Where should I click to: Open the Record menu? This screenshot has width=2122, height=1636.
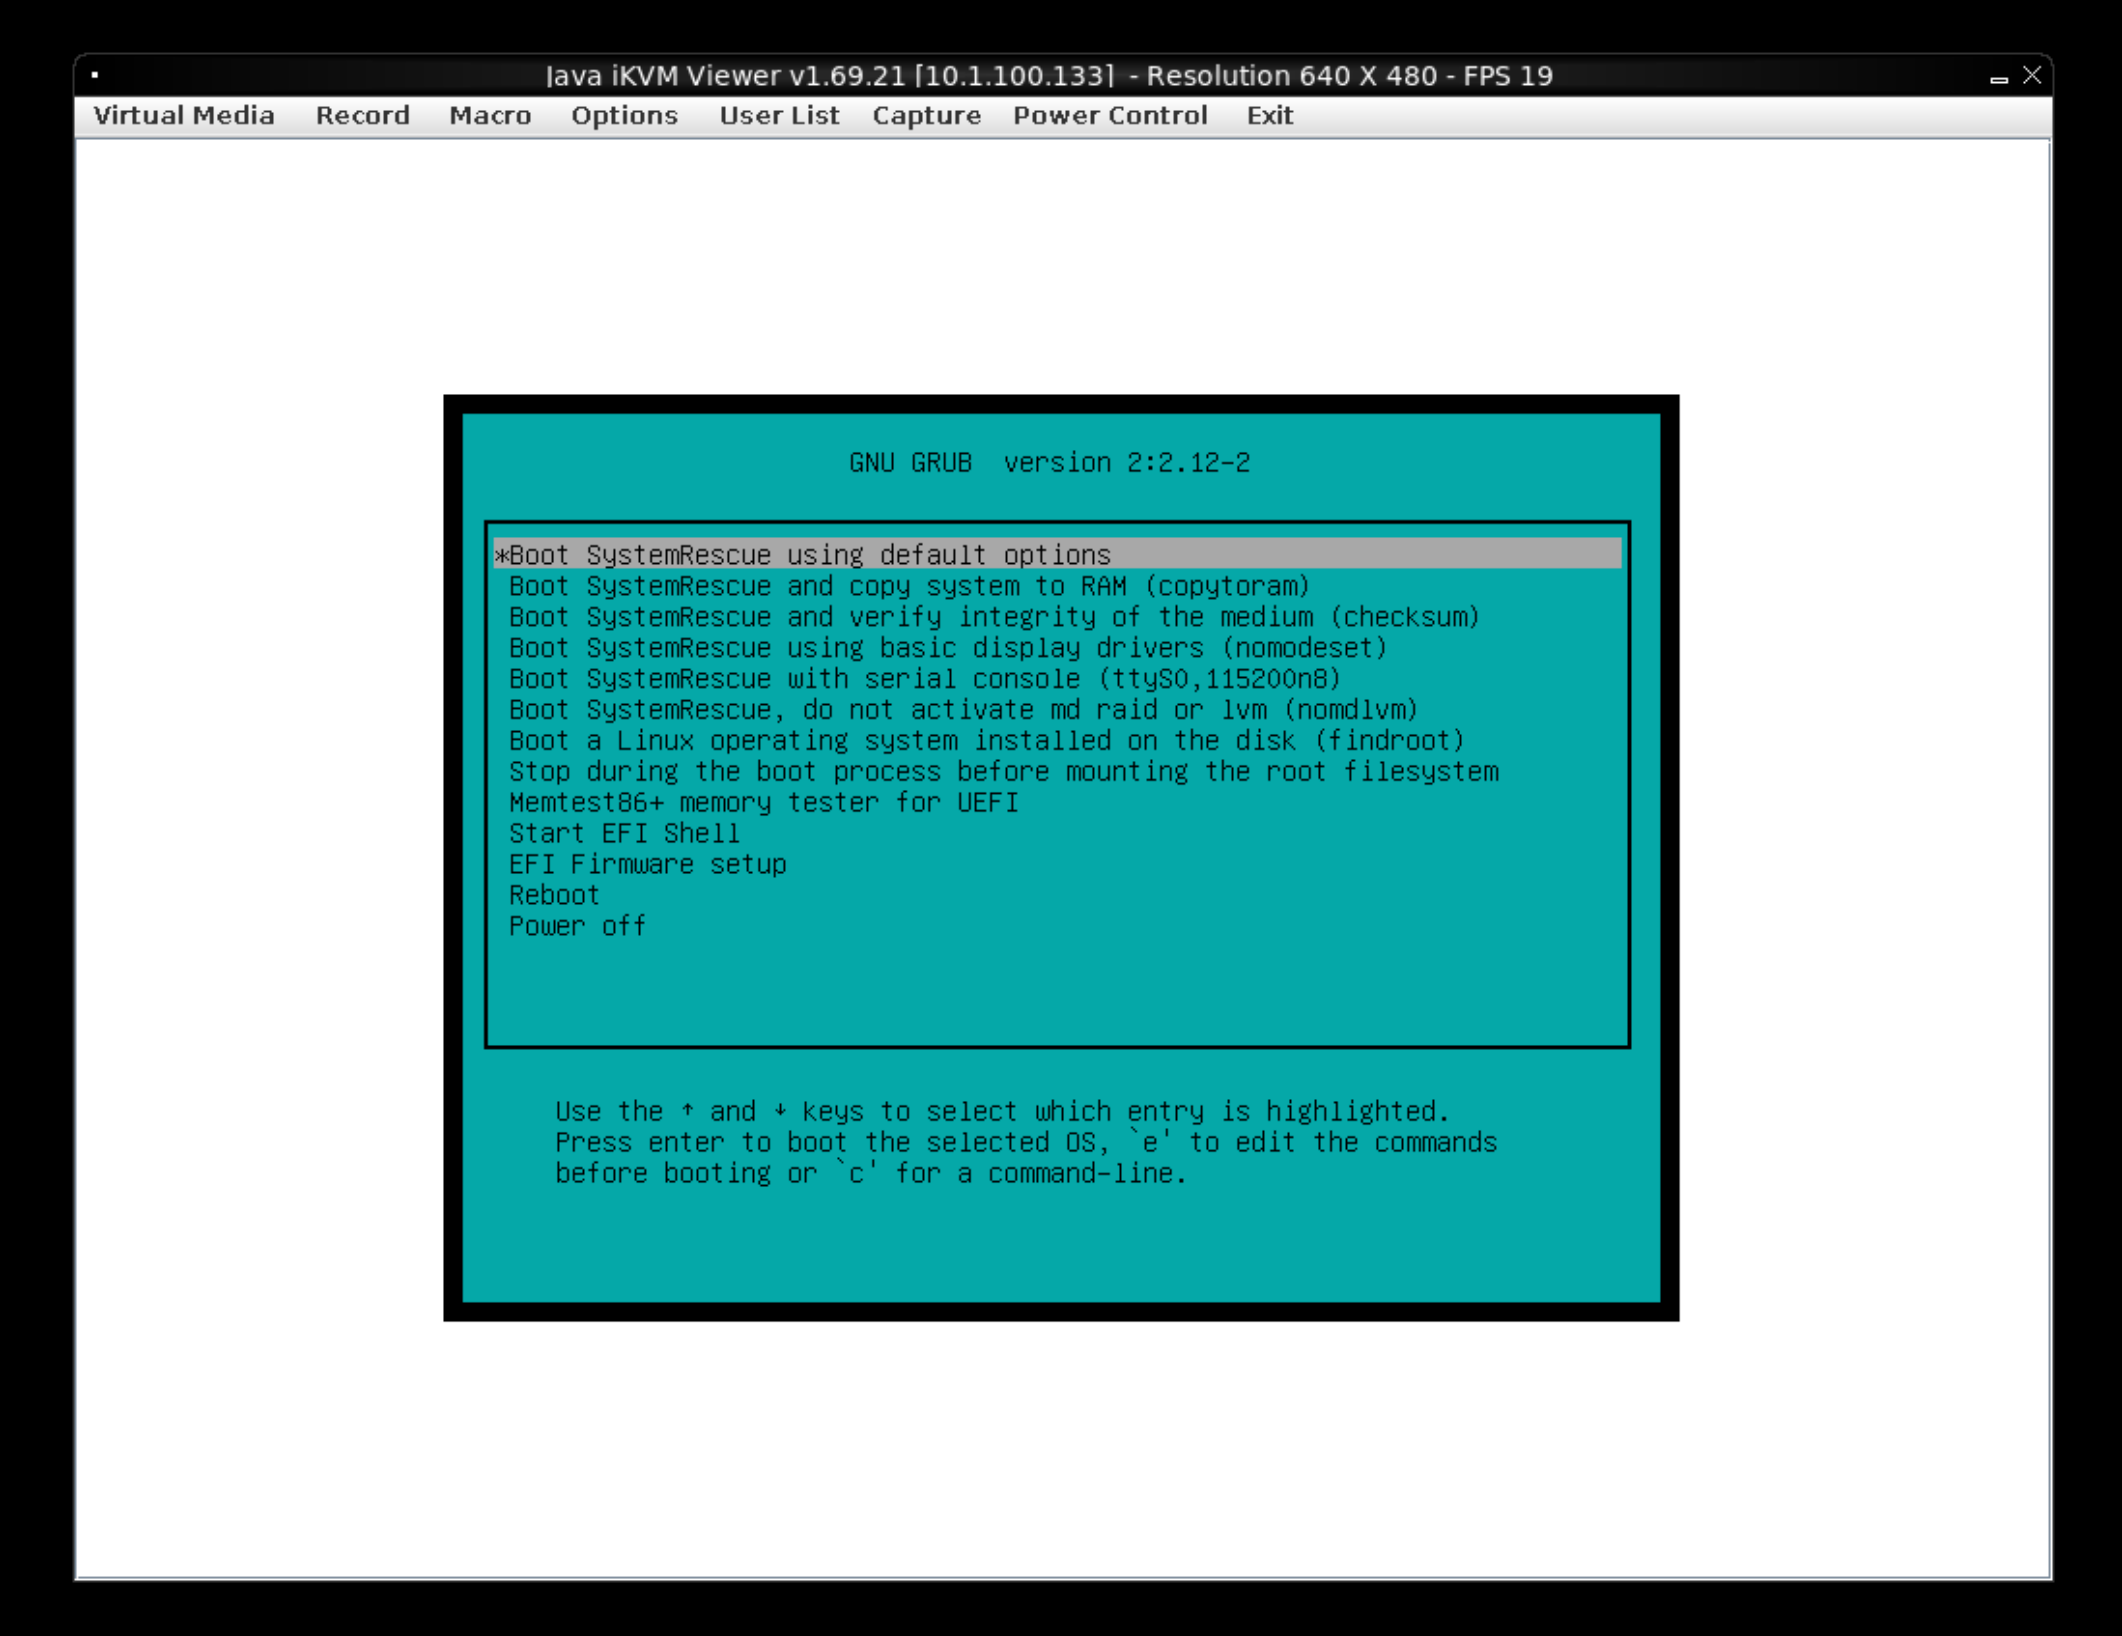click(363, 116)
